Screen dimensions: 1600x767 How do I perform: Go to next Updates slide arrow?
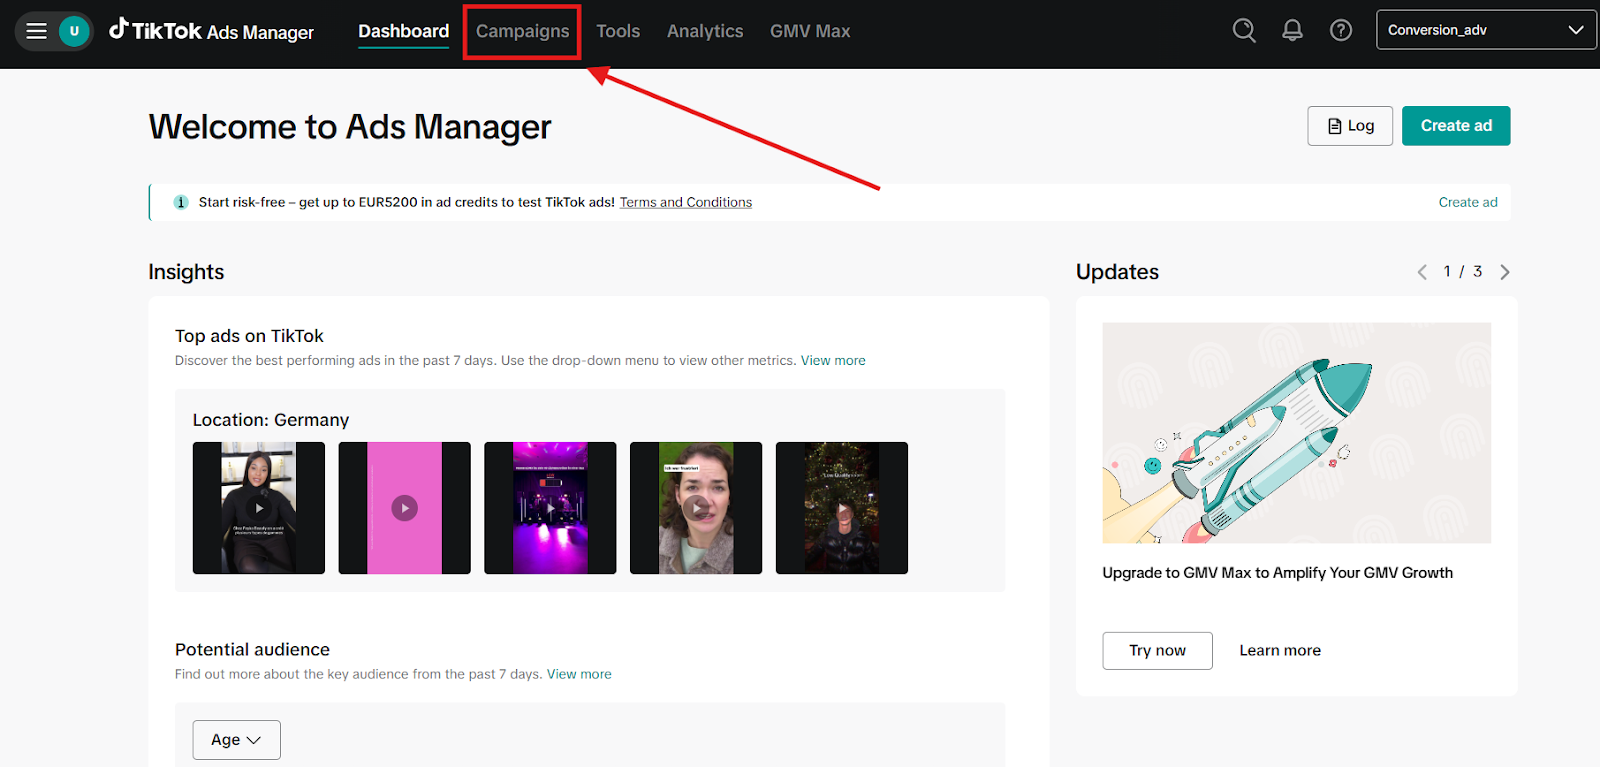click(1505, 272)
